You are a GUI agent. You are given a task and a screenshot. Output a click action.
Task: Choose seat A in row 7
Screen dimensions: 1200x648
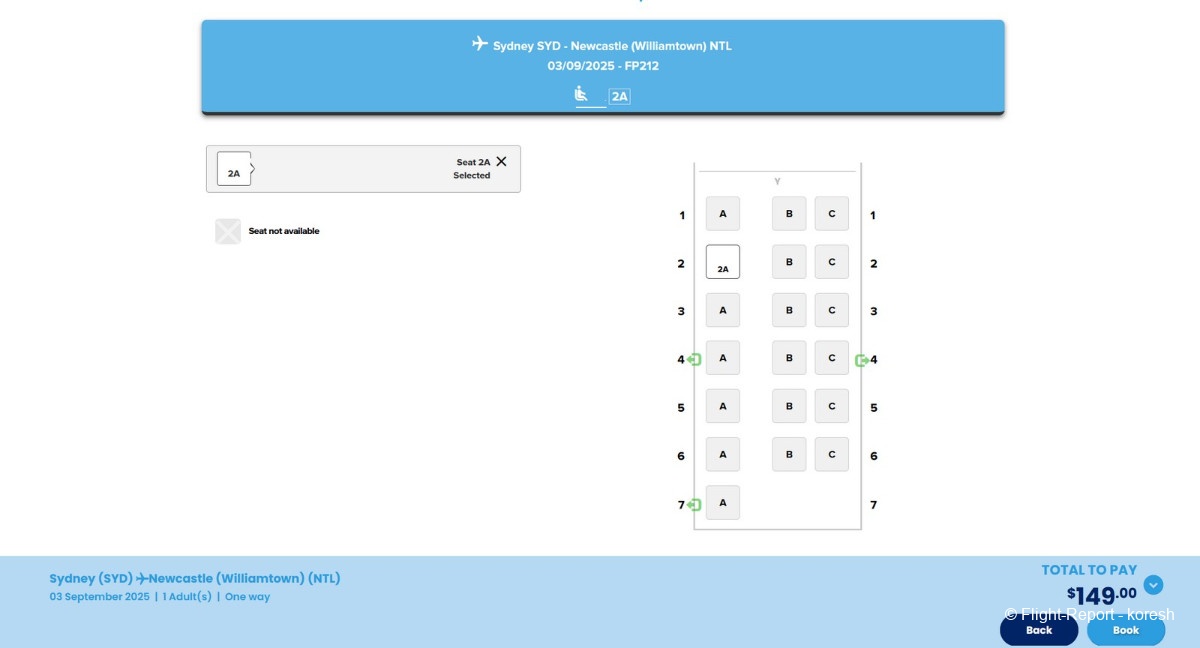723,502
